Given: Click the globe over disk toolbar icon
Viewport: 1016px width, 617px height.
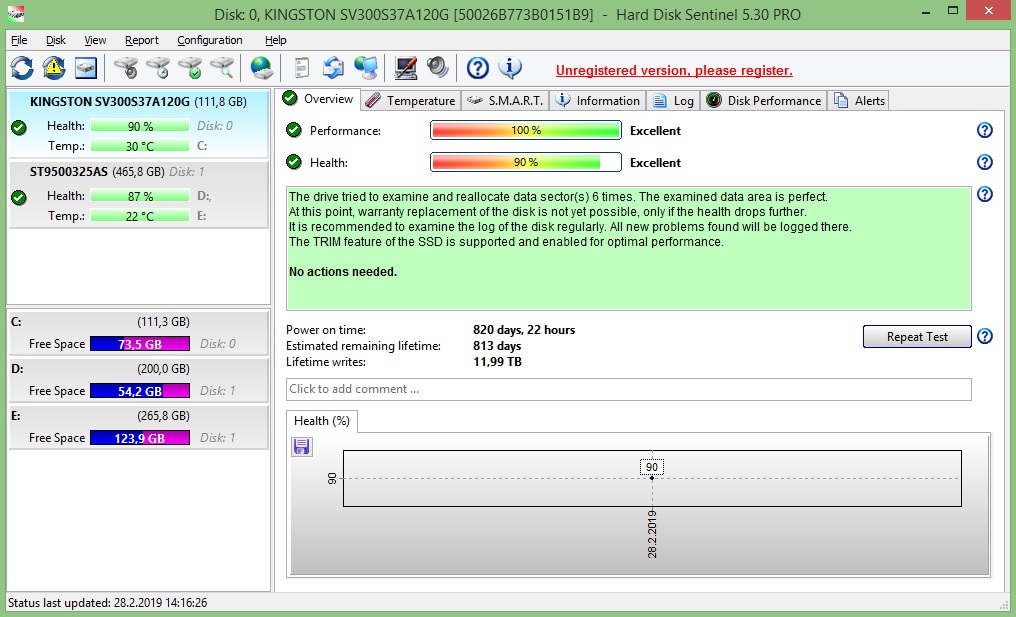Looking at the screenshot, I should pos(262,68).
